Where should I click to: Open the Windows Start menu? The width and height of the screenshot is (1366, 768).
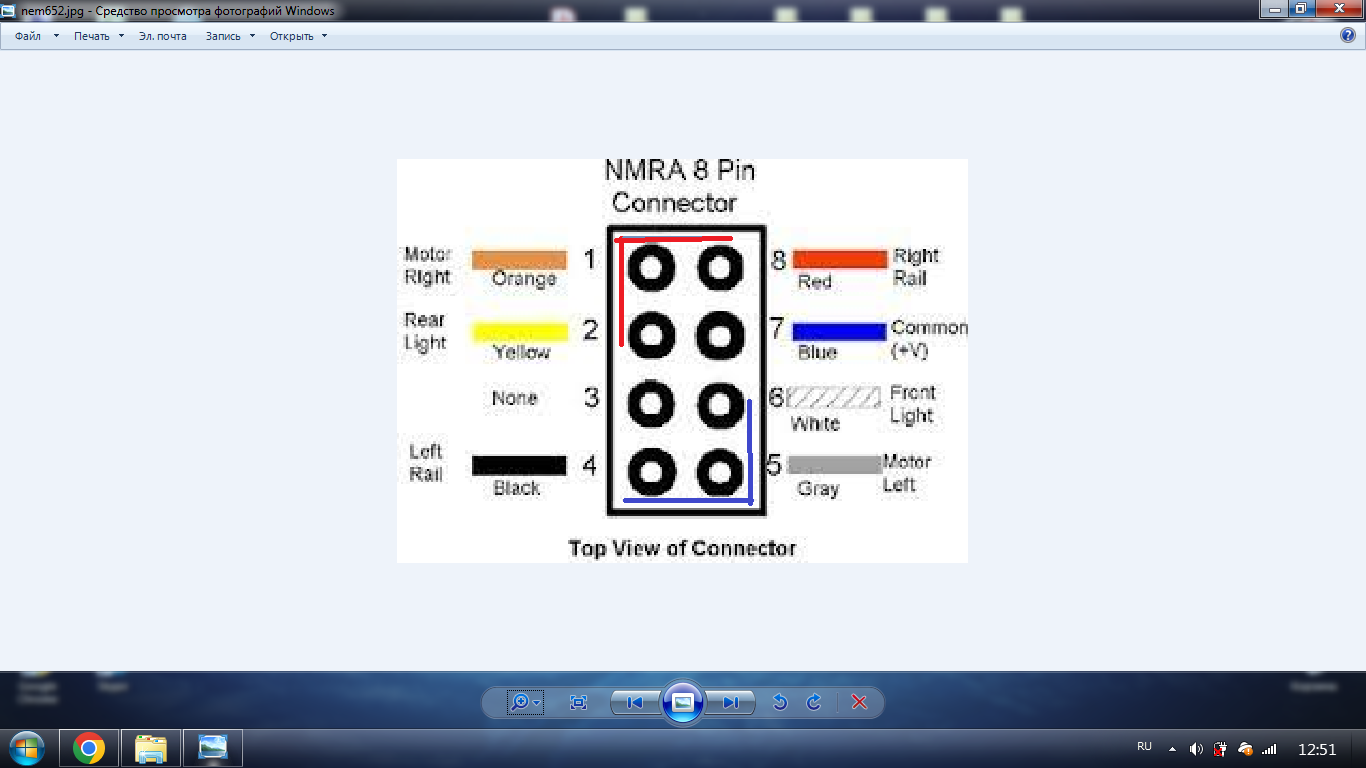tap(27, 748)
